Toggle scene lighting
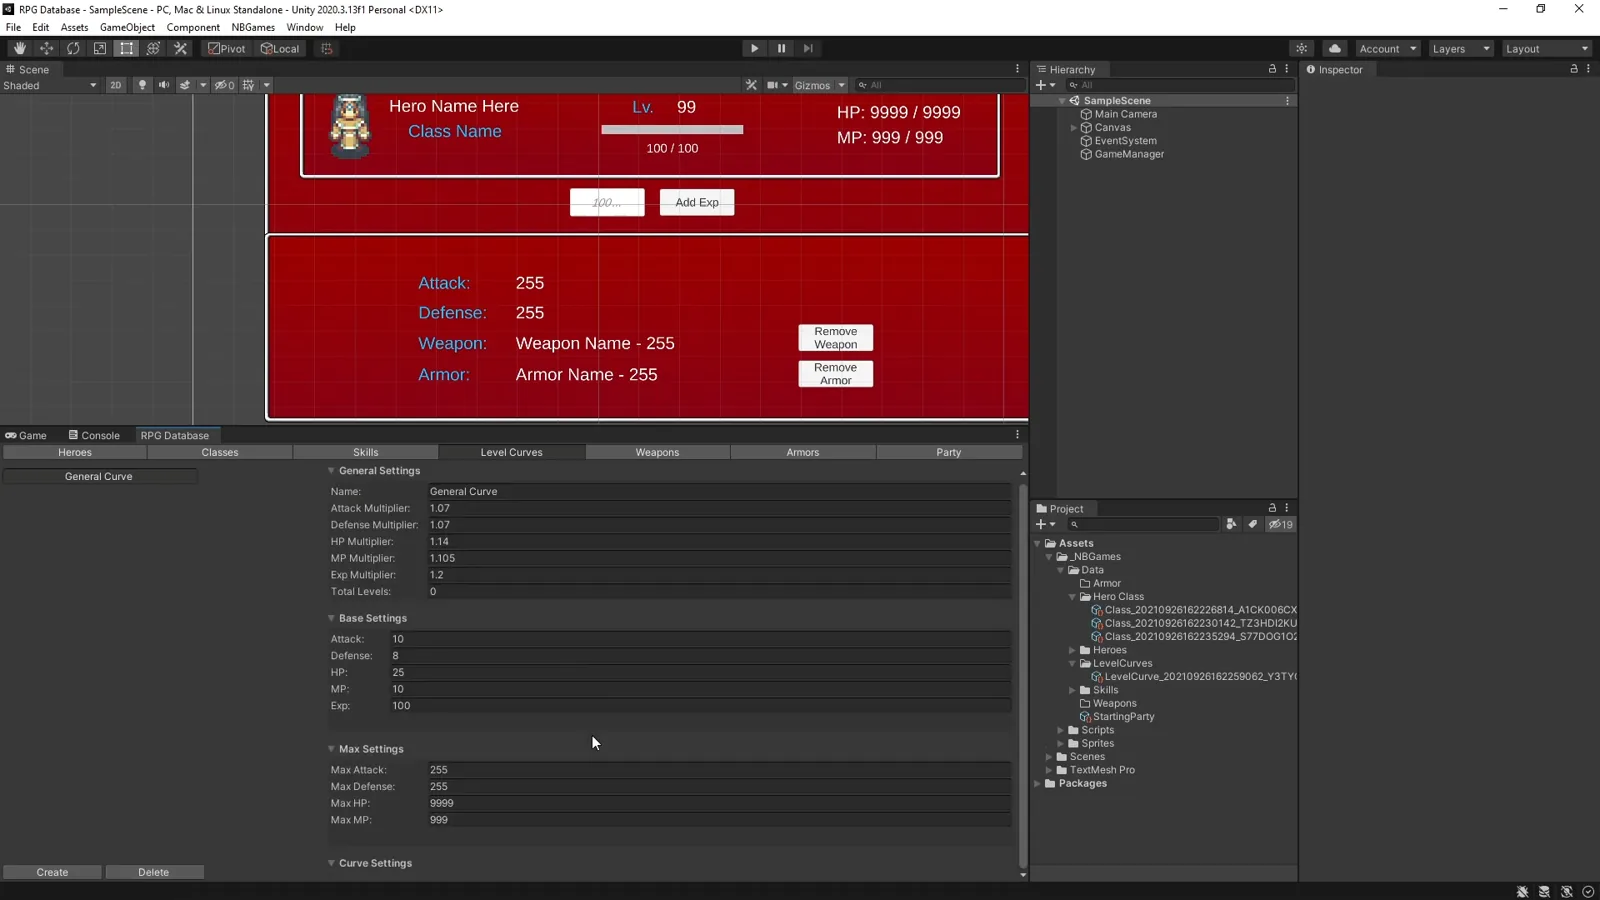Viewport: 1600px width, 900px height. (x=142, y=85)
